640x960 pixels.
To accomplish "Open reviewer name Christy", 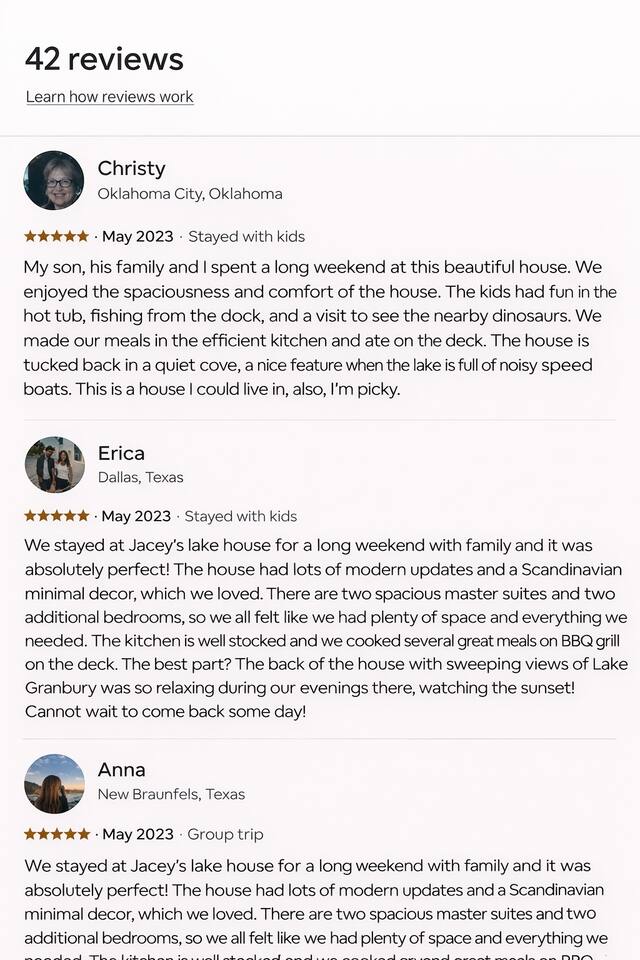I will pos(131,168).
